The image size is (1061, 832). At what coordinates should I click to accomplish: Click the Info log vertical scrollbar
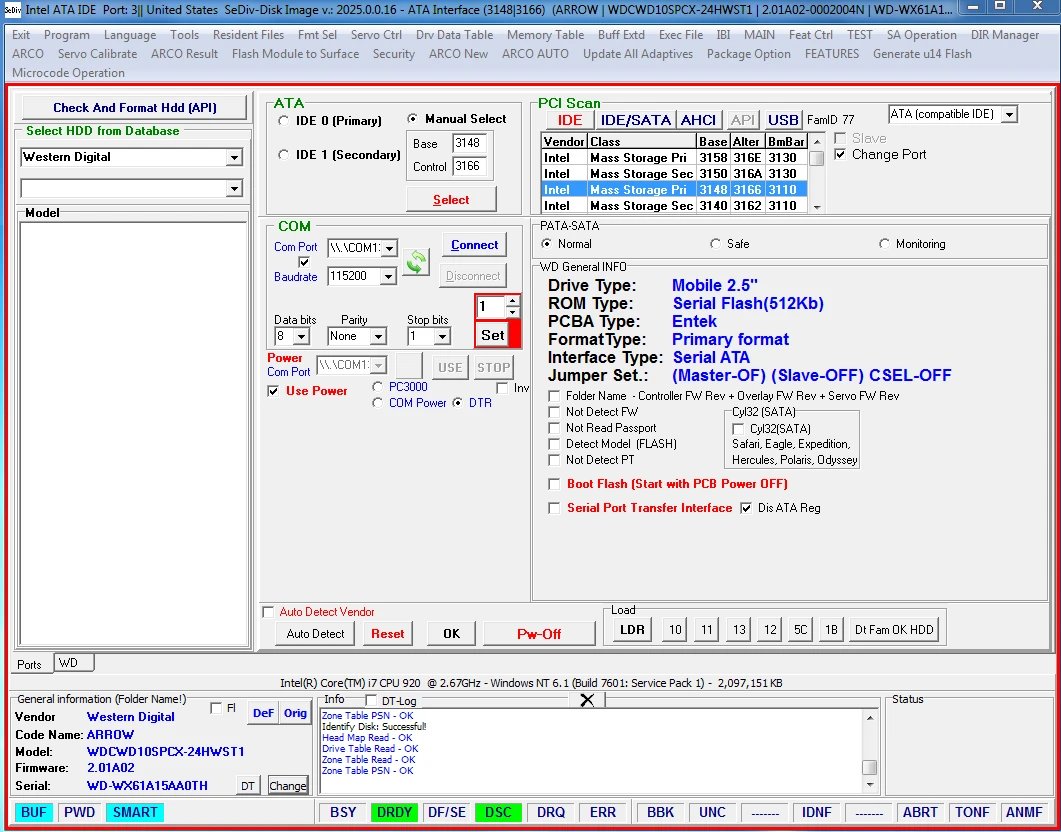coord(870,751)
